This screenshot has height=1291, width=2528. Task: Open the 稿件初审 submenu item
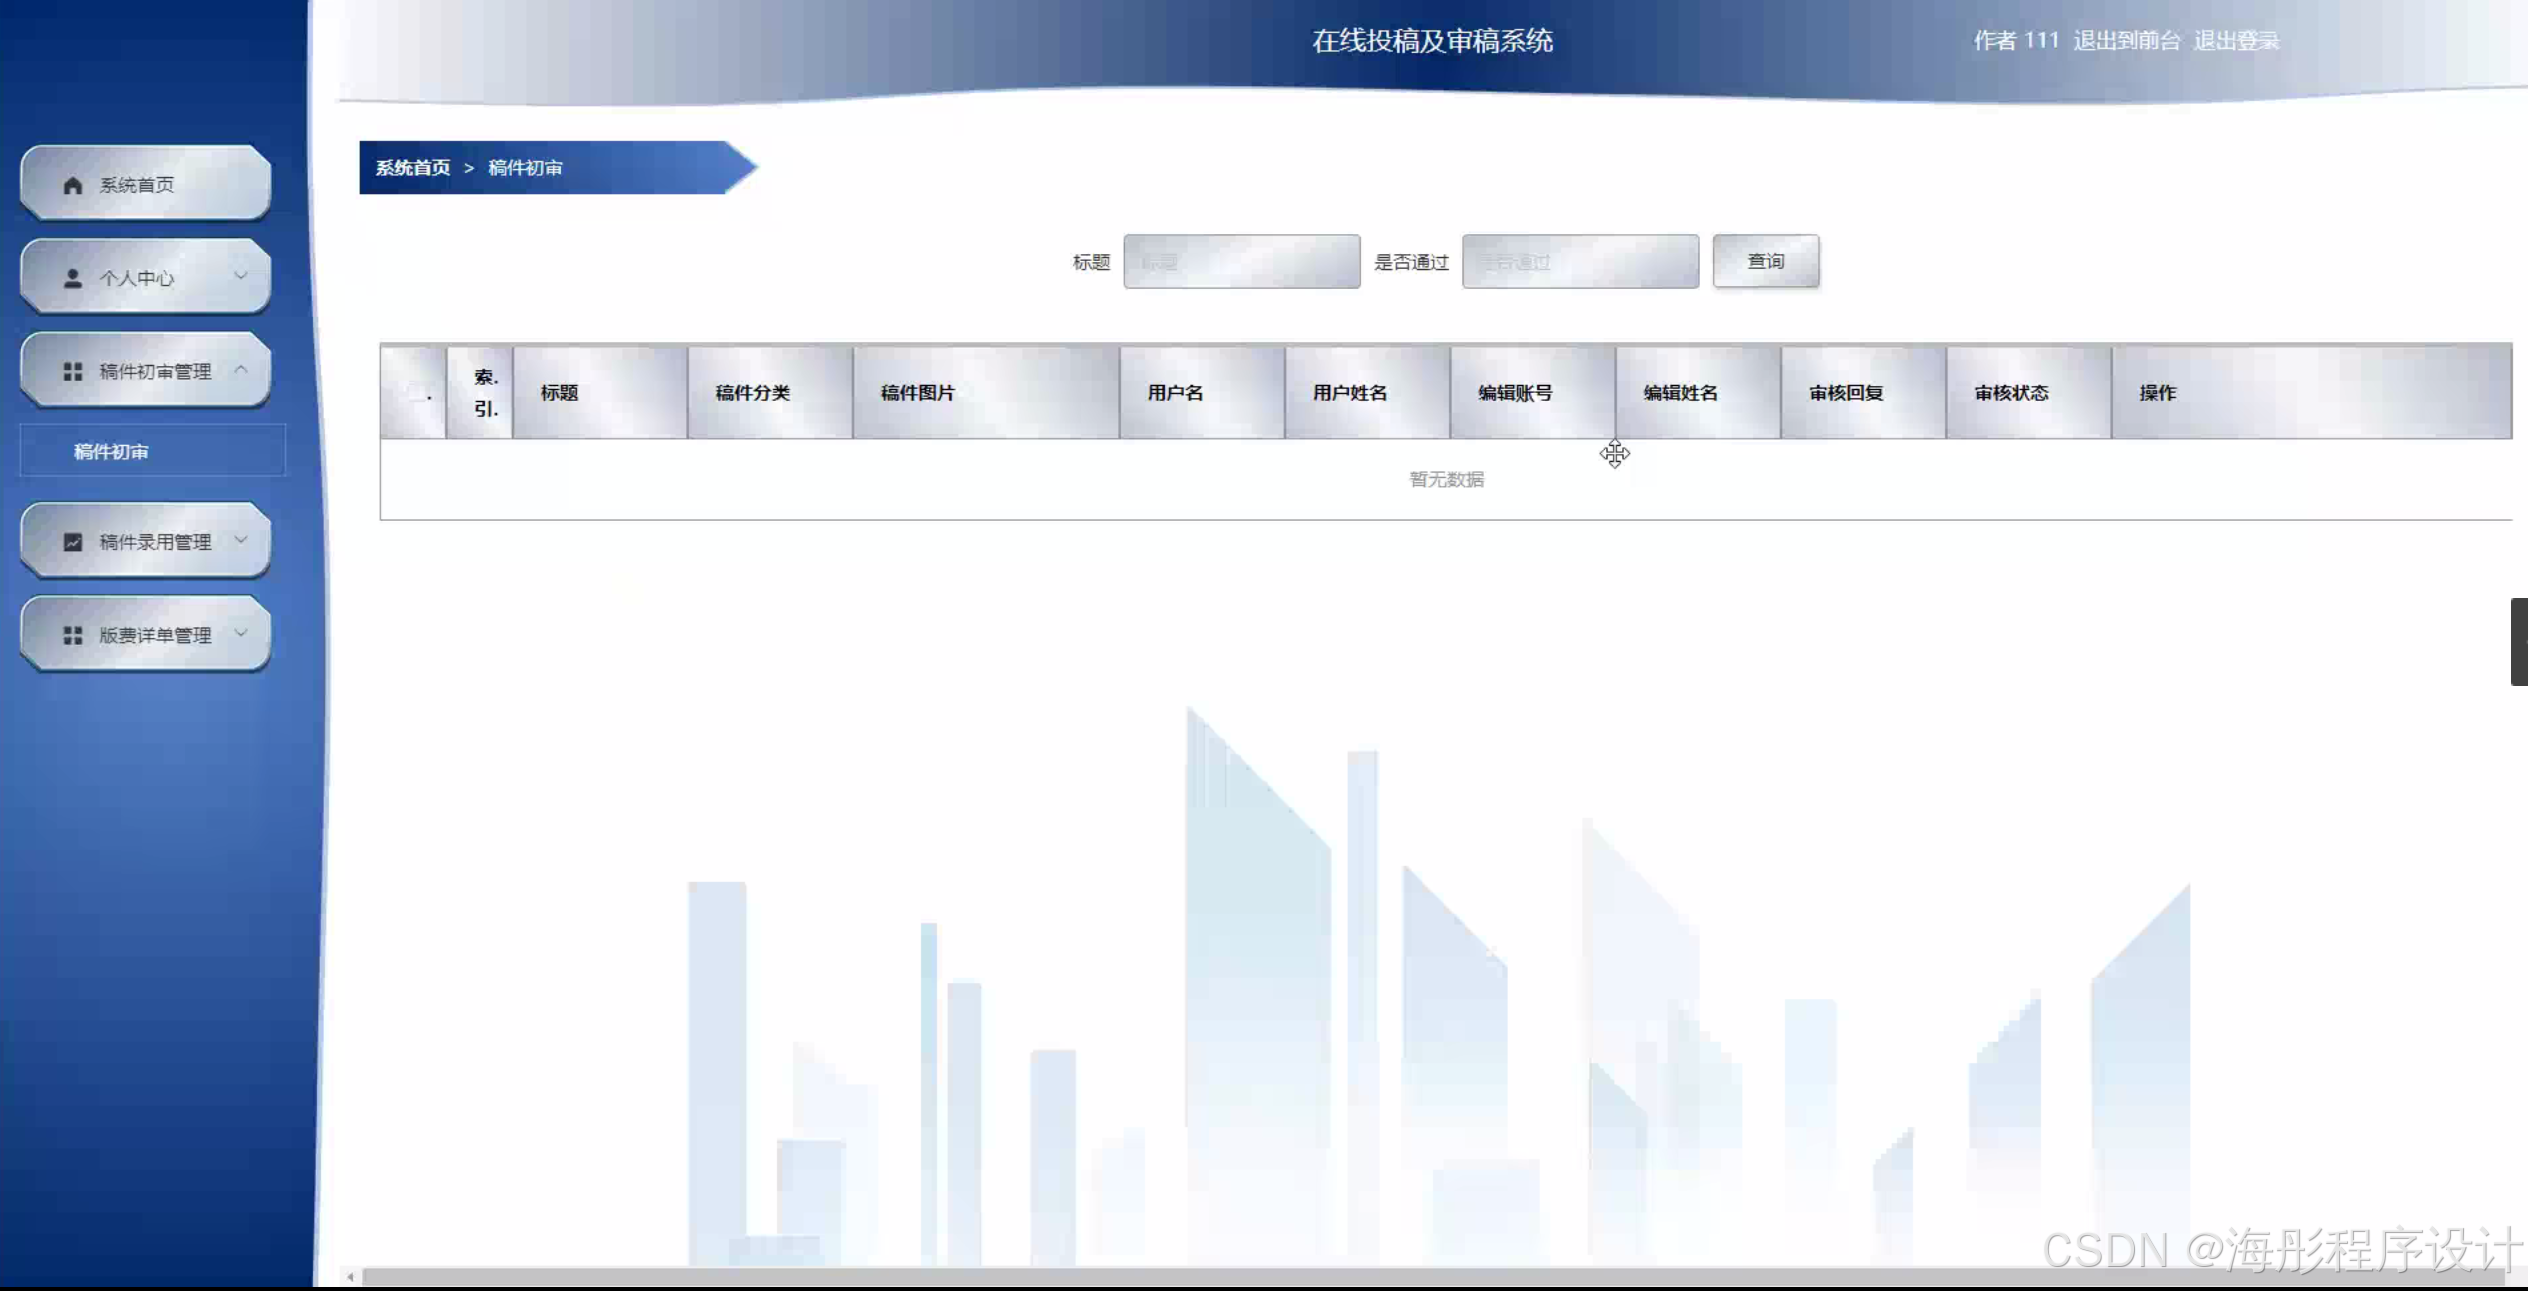coord(111,451)
